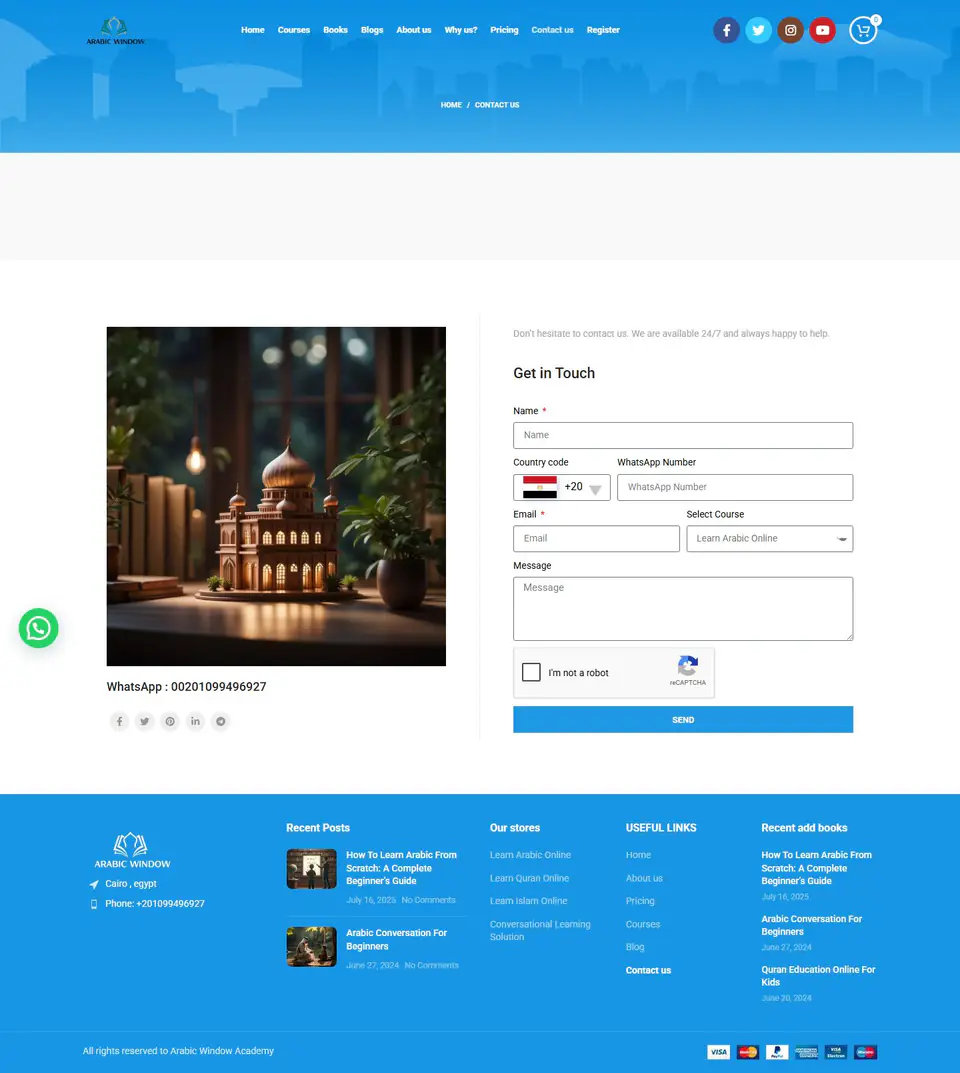Open Recent Posts How To Learn Arabic article

click(401, 868)
